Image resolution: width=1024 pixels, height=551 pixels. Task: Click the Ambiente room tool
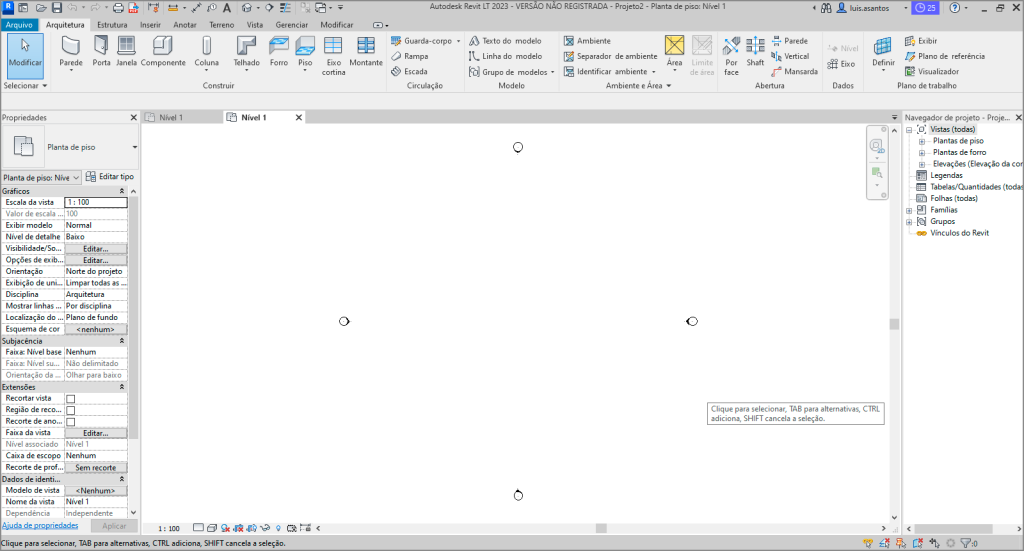click(x=587, y=40)
